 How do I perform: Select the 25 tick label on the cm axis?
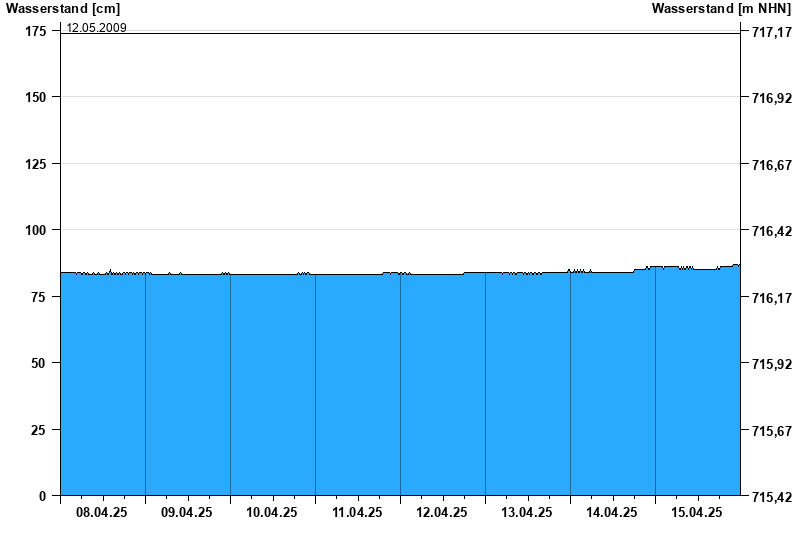[39, 431]
